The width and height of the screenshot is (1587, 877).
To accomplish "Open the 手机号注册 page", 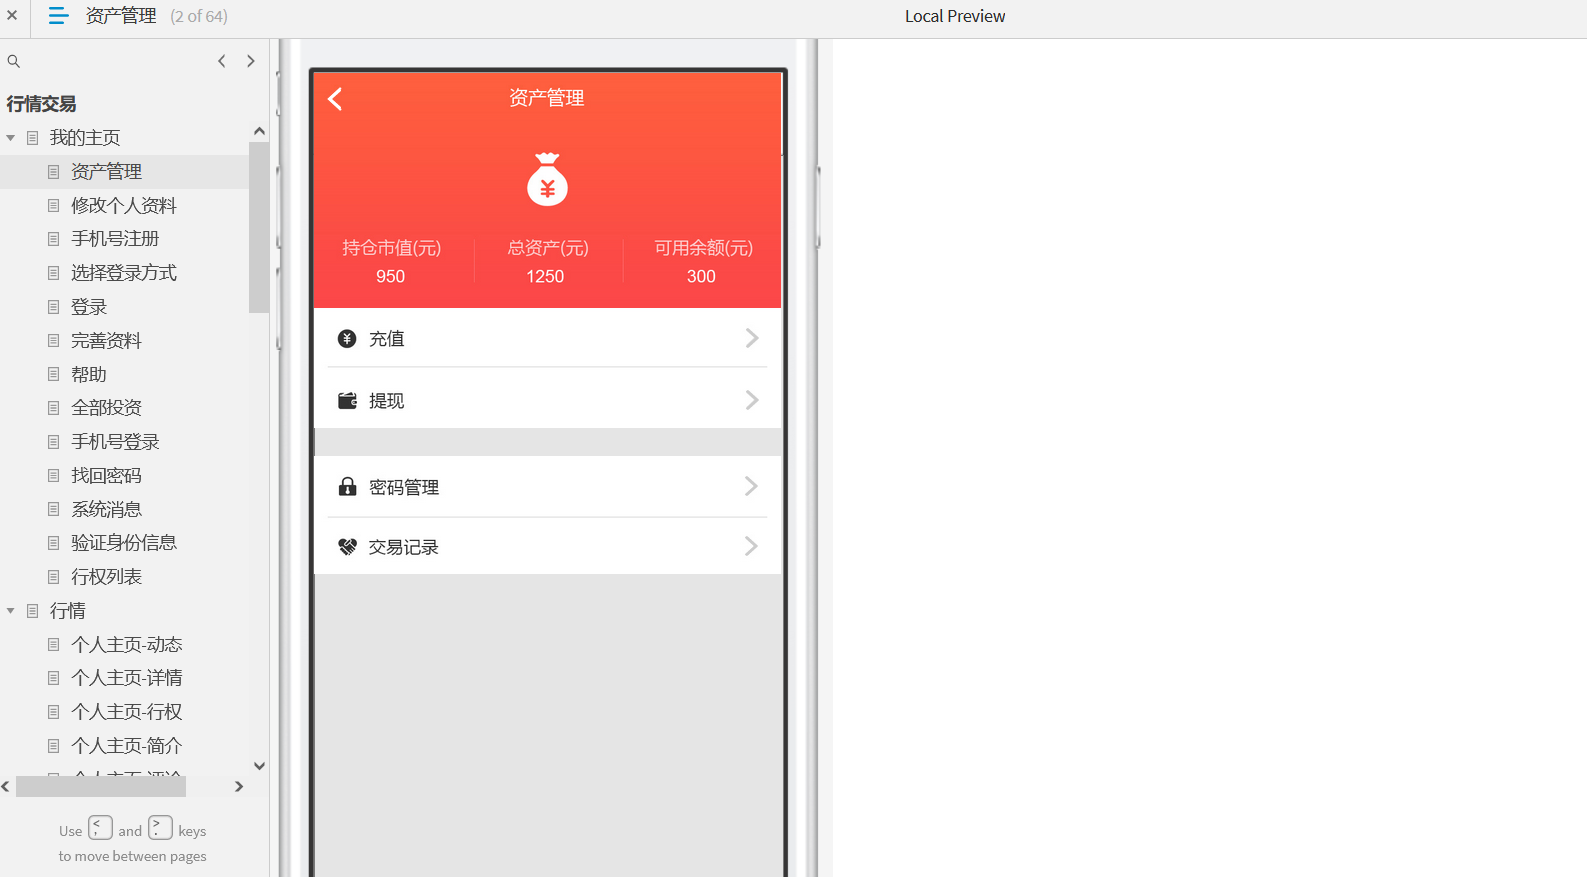I will click(115, 239).
